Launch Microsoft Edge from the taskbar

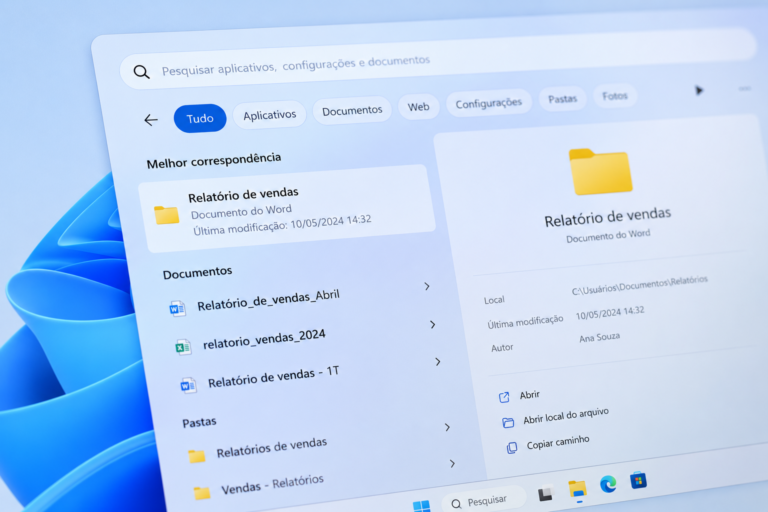pyautogui.click(x=608, y=485)
